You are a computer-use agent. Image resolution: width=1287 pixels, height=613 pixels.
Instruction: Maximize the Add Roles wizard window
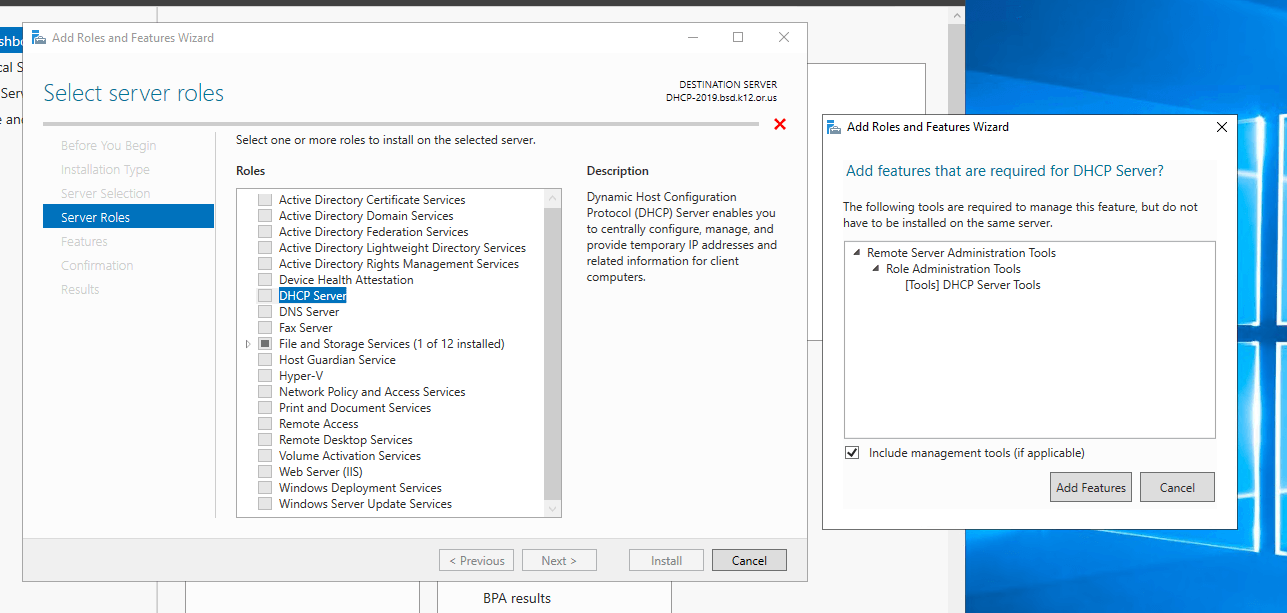tap(738, 38)
